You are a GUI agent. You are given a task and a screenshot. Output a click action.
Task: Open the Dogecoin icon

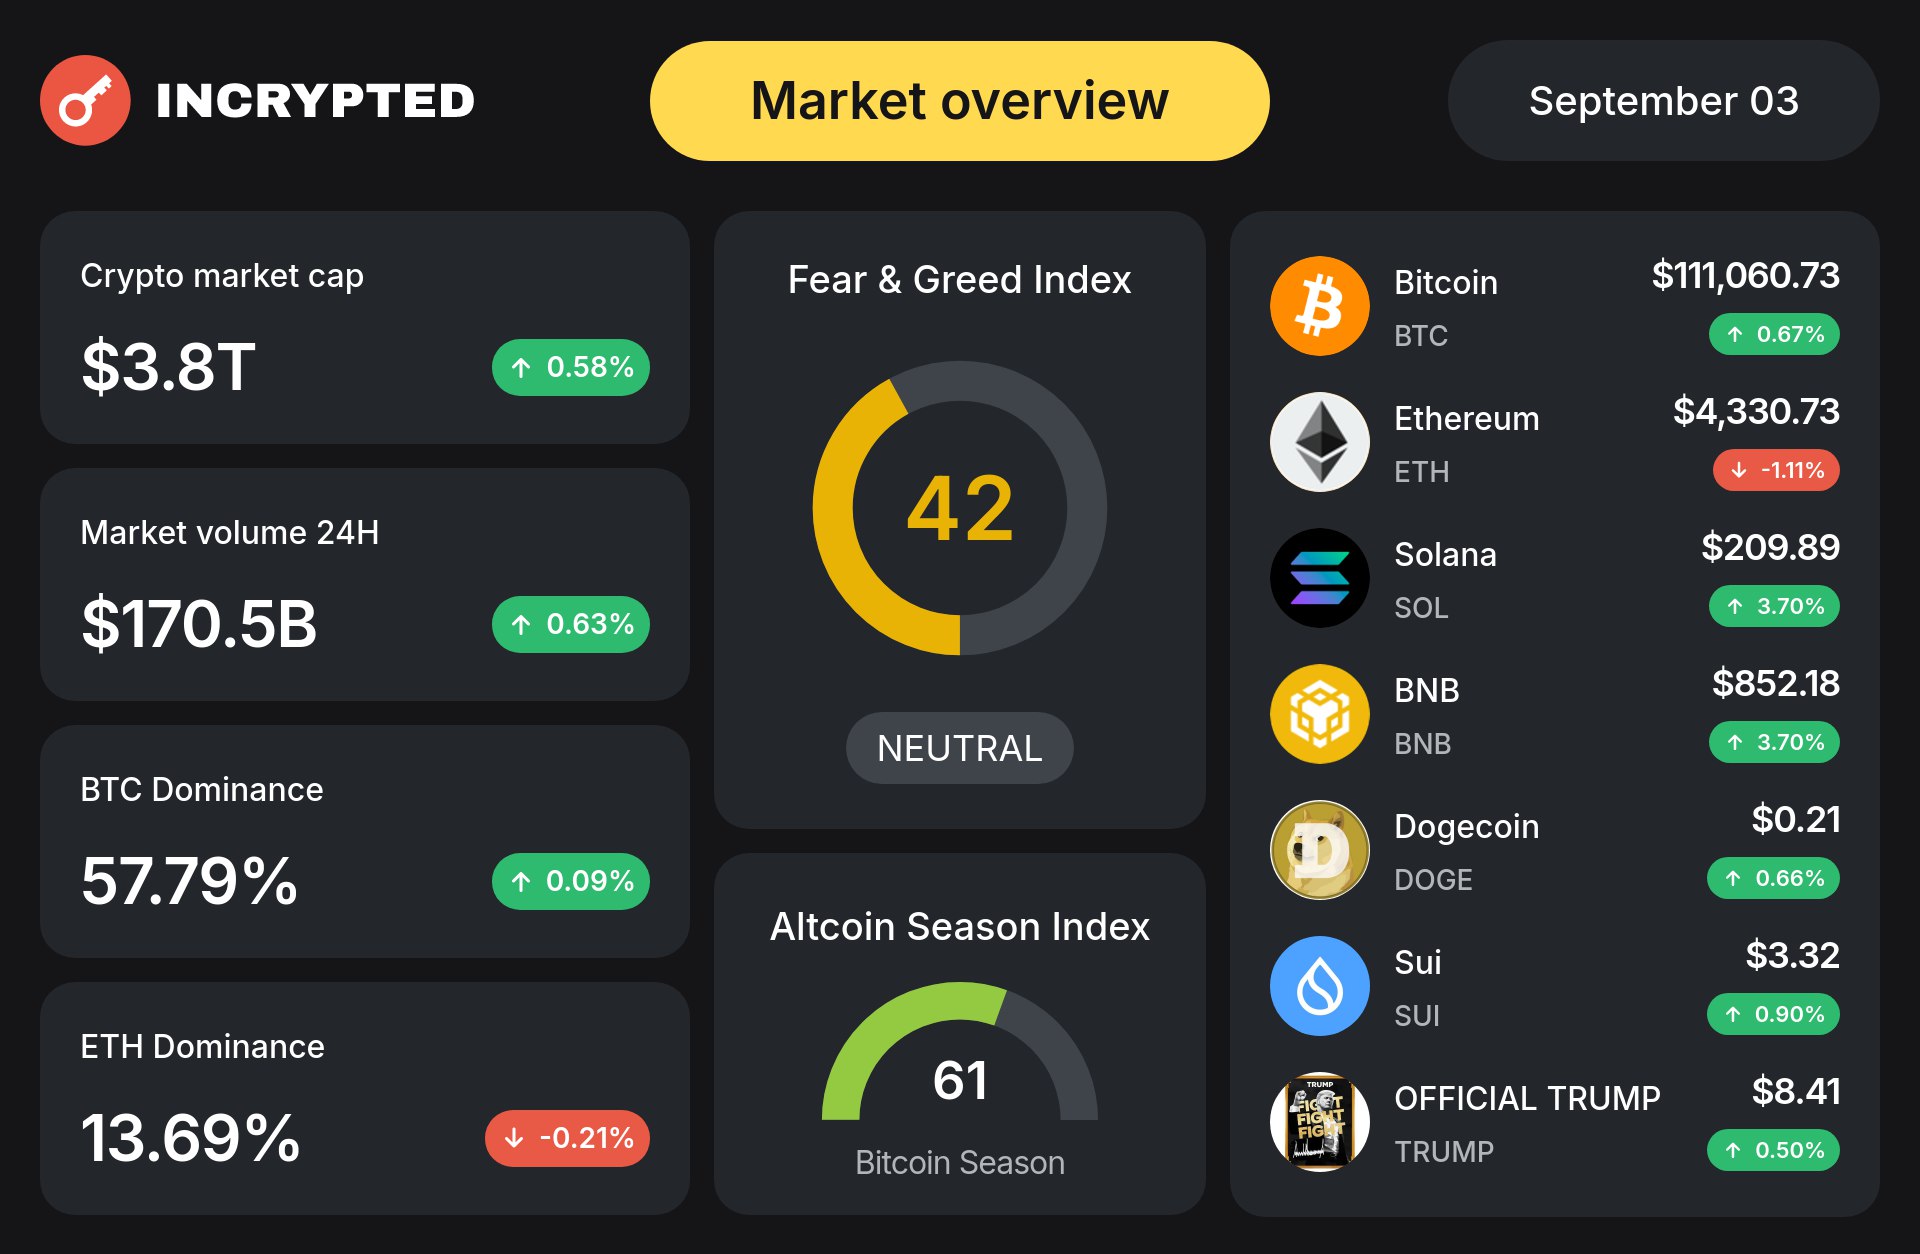click(x=1320, y=850)
